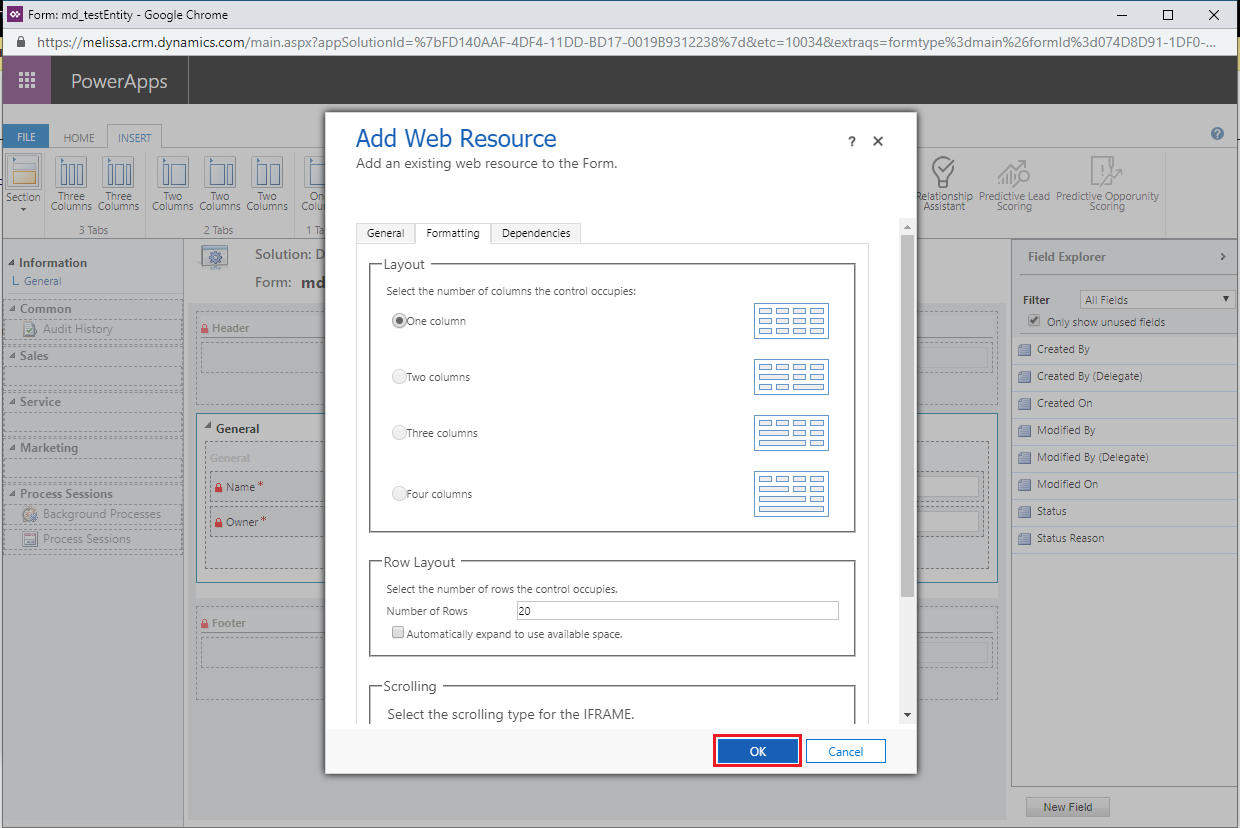This screenshot has height=828, width=1240.
Task: Click the Section icon in the ribbon
Action: (x=24, y=171)
